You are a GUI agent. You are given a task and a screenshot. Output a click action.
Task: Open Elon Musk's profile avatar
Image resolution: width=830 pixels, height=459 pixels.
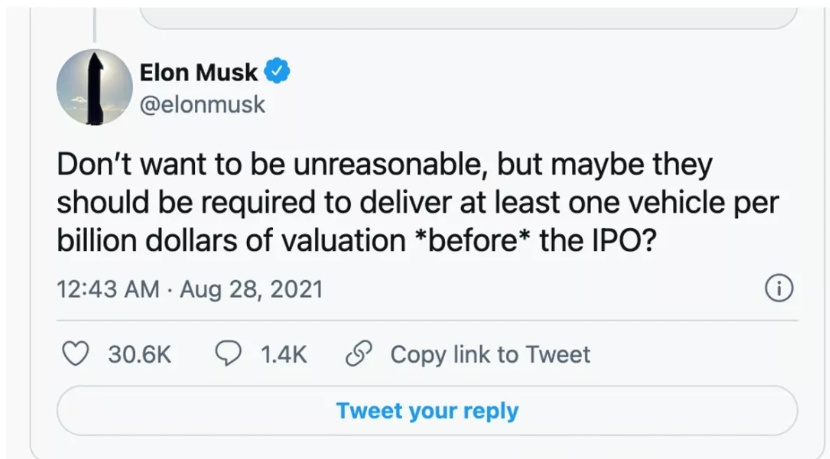tap(94, 87)
